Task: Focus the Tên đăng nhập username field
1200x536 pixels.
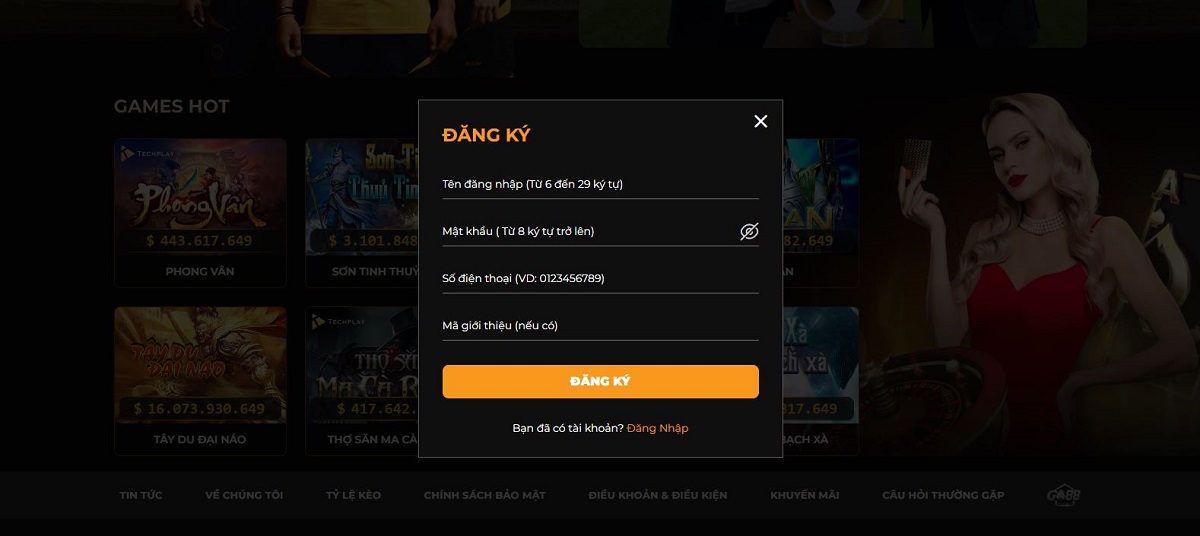Action: tap(600, 184)
